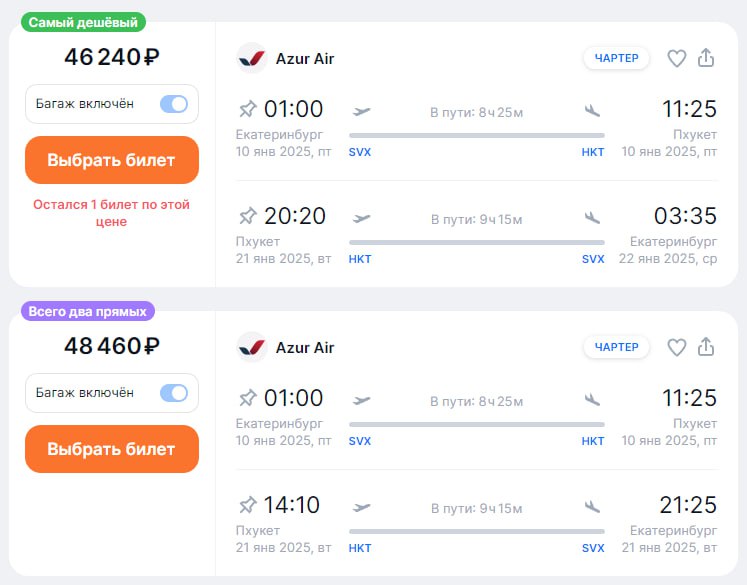
Task: Click the ЧАРТЕР badge on second ticket
Action: click(x=616, y=347)
